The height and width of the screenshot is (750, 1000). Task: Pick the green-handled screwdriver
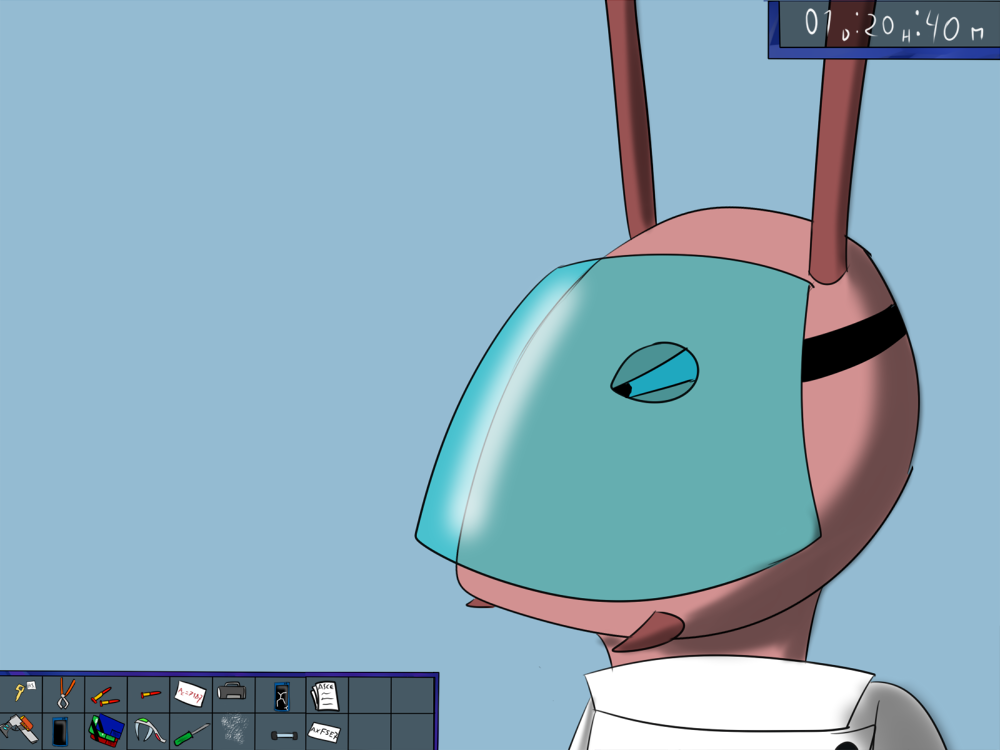(x=191, y=733)
